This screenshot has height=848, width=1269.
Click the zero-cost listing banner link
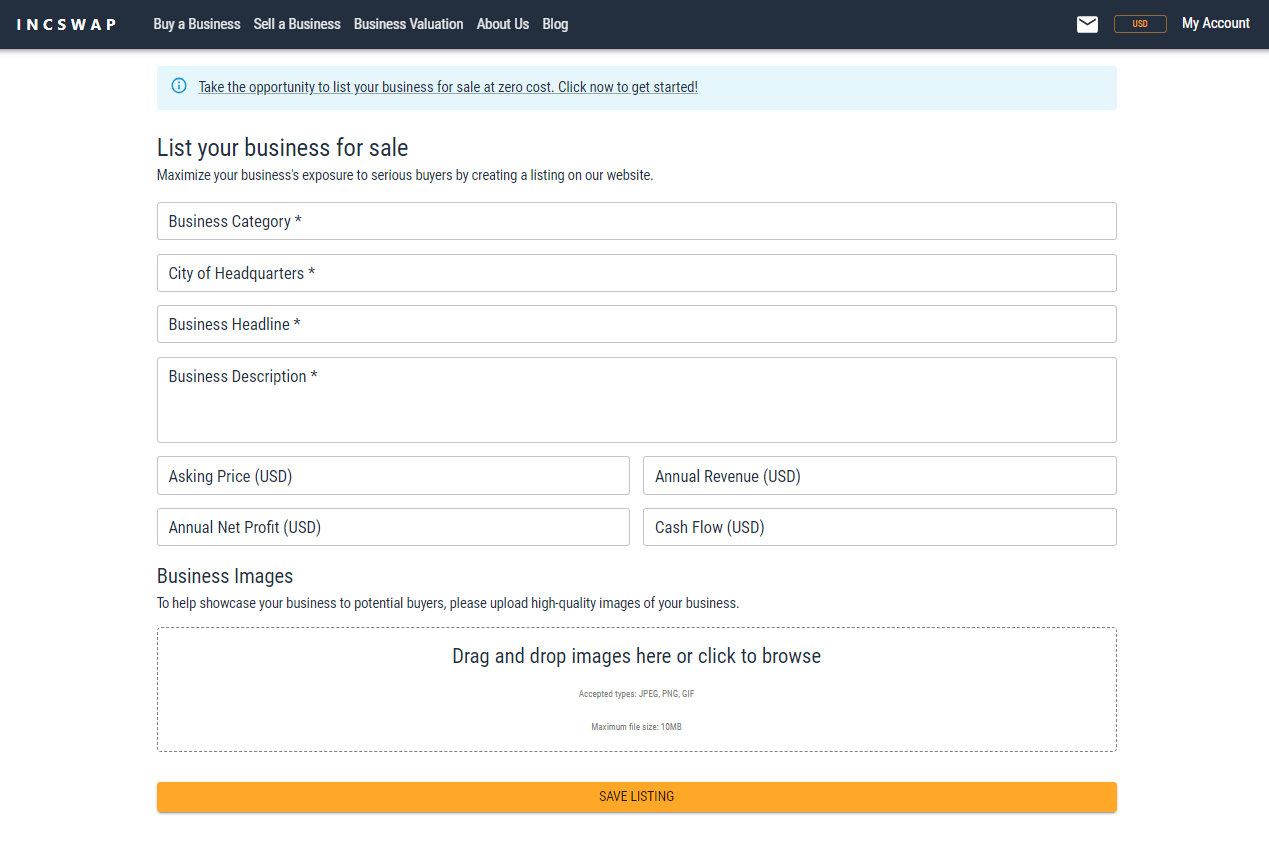coord(448,87)
